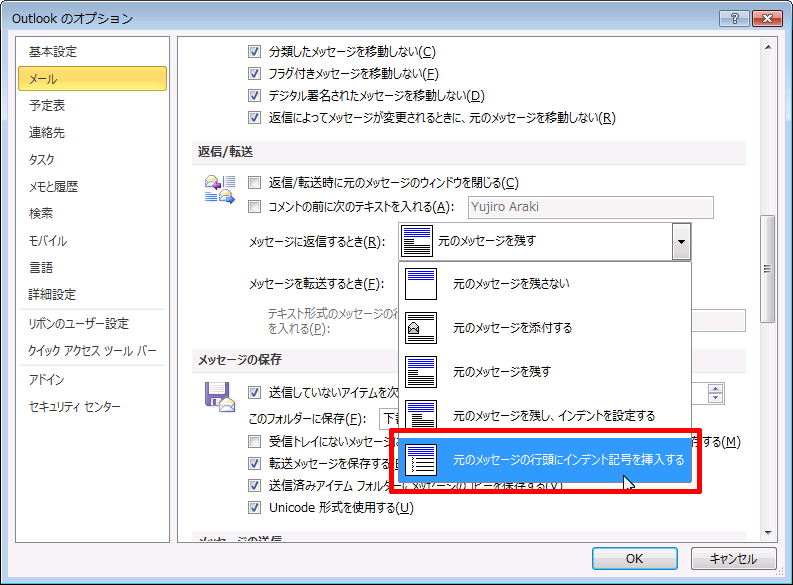
Task: Select 元のメッセージを残し、インデントを設定する option
Action: pos(545,416)
